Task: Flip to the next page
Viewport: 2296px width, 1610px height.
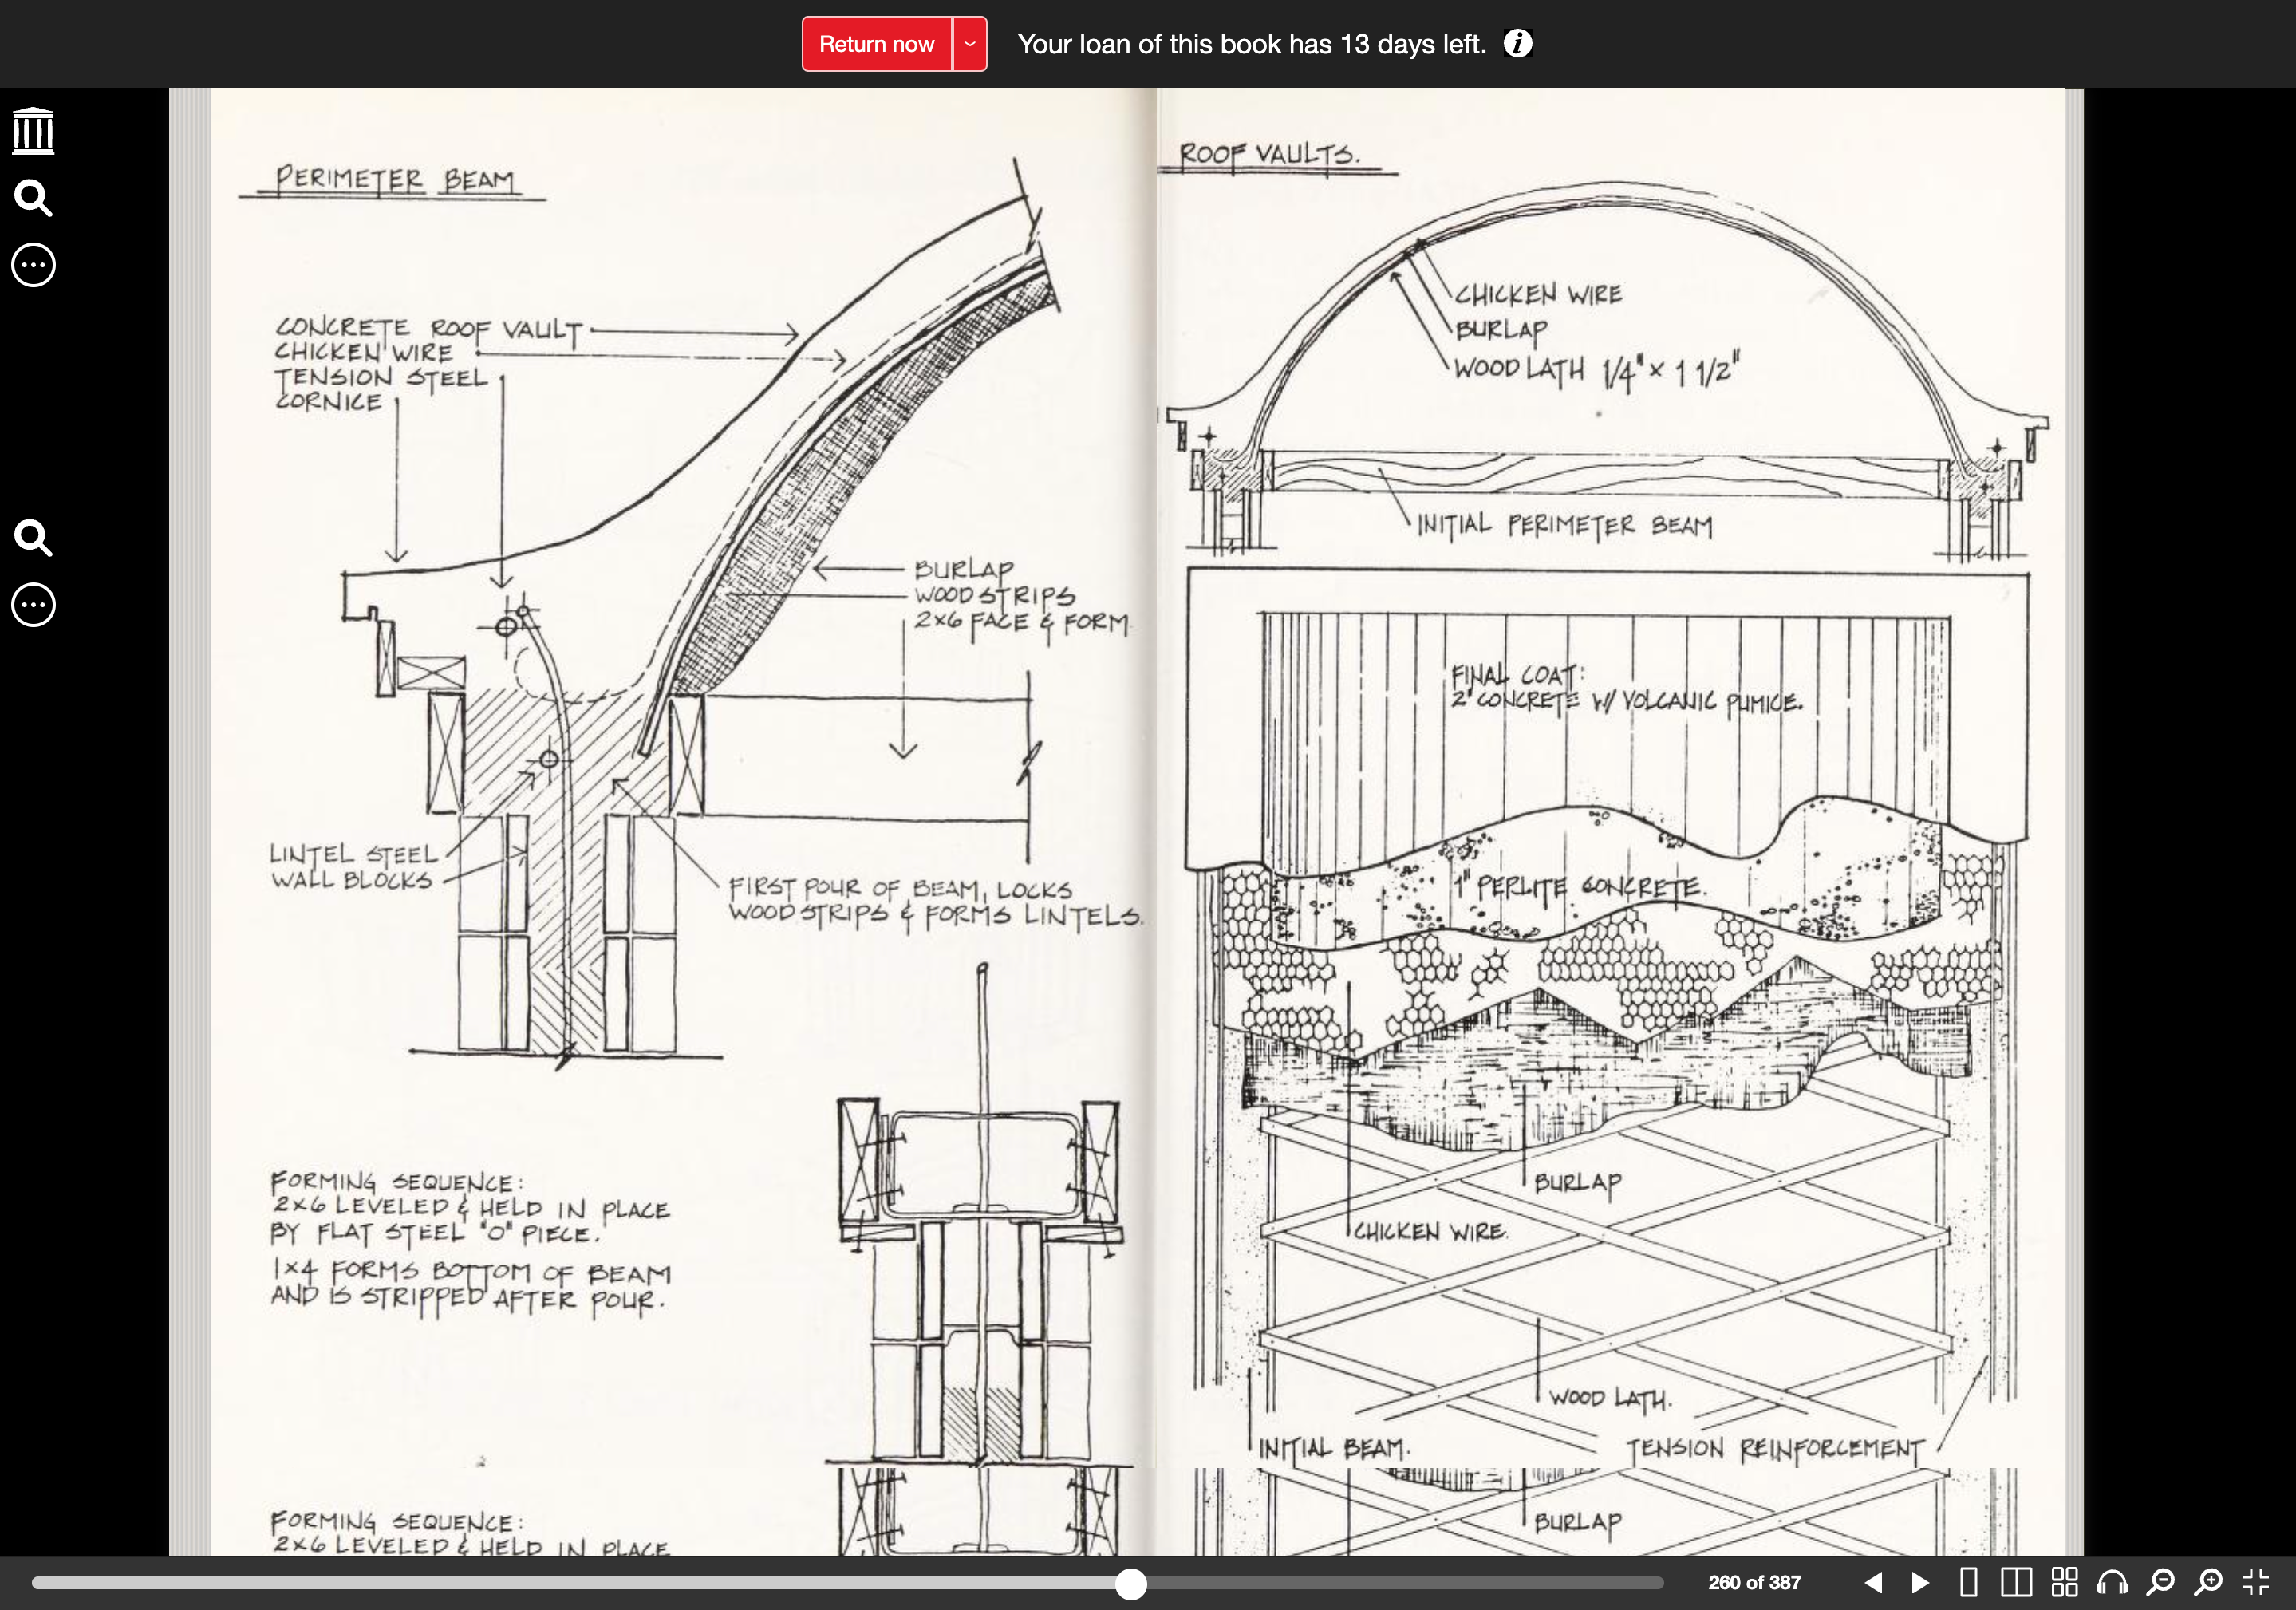Action: (x=1920, y=1582)
